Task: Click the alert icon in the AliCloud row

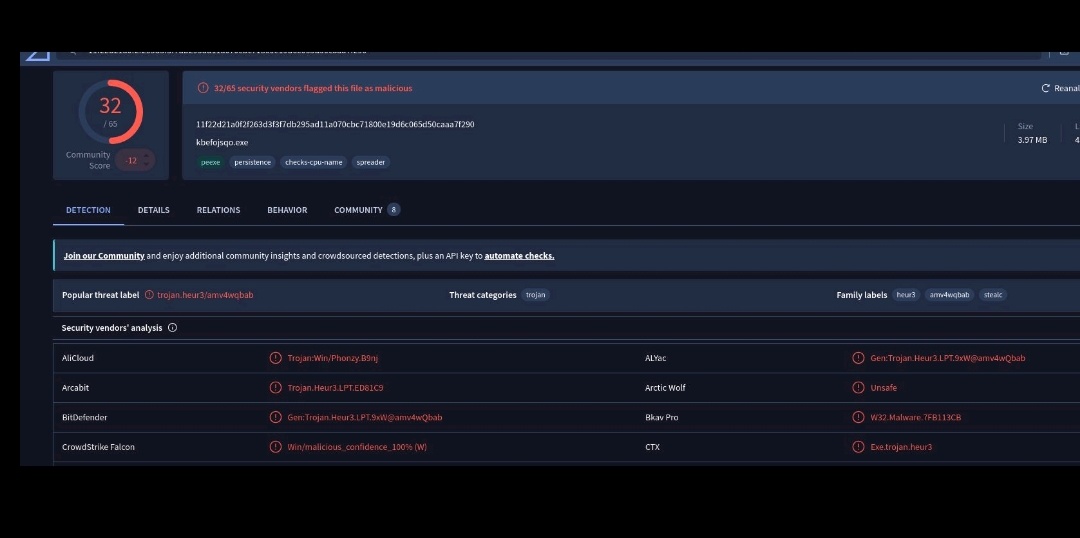Action: pyautogui.click(x=276, y=358)
